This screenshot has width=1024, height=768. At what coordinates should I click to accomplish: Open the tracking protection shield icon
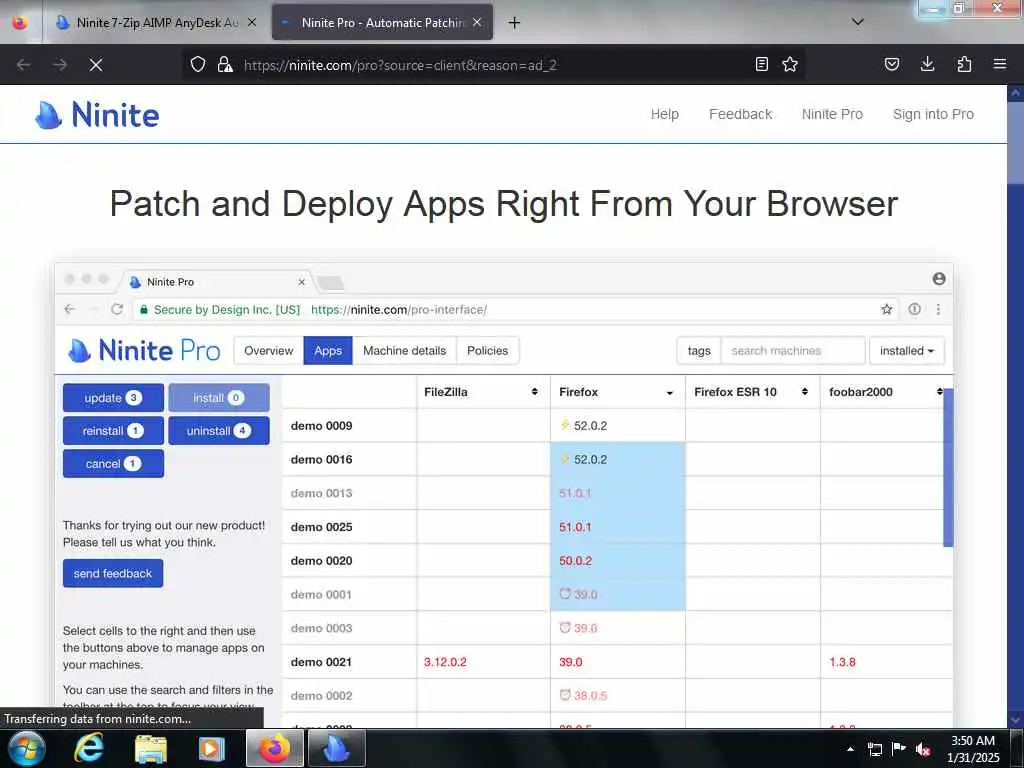198,64
